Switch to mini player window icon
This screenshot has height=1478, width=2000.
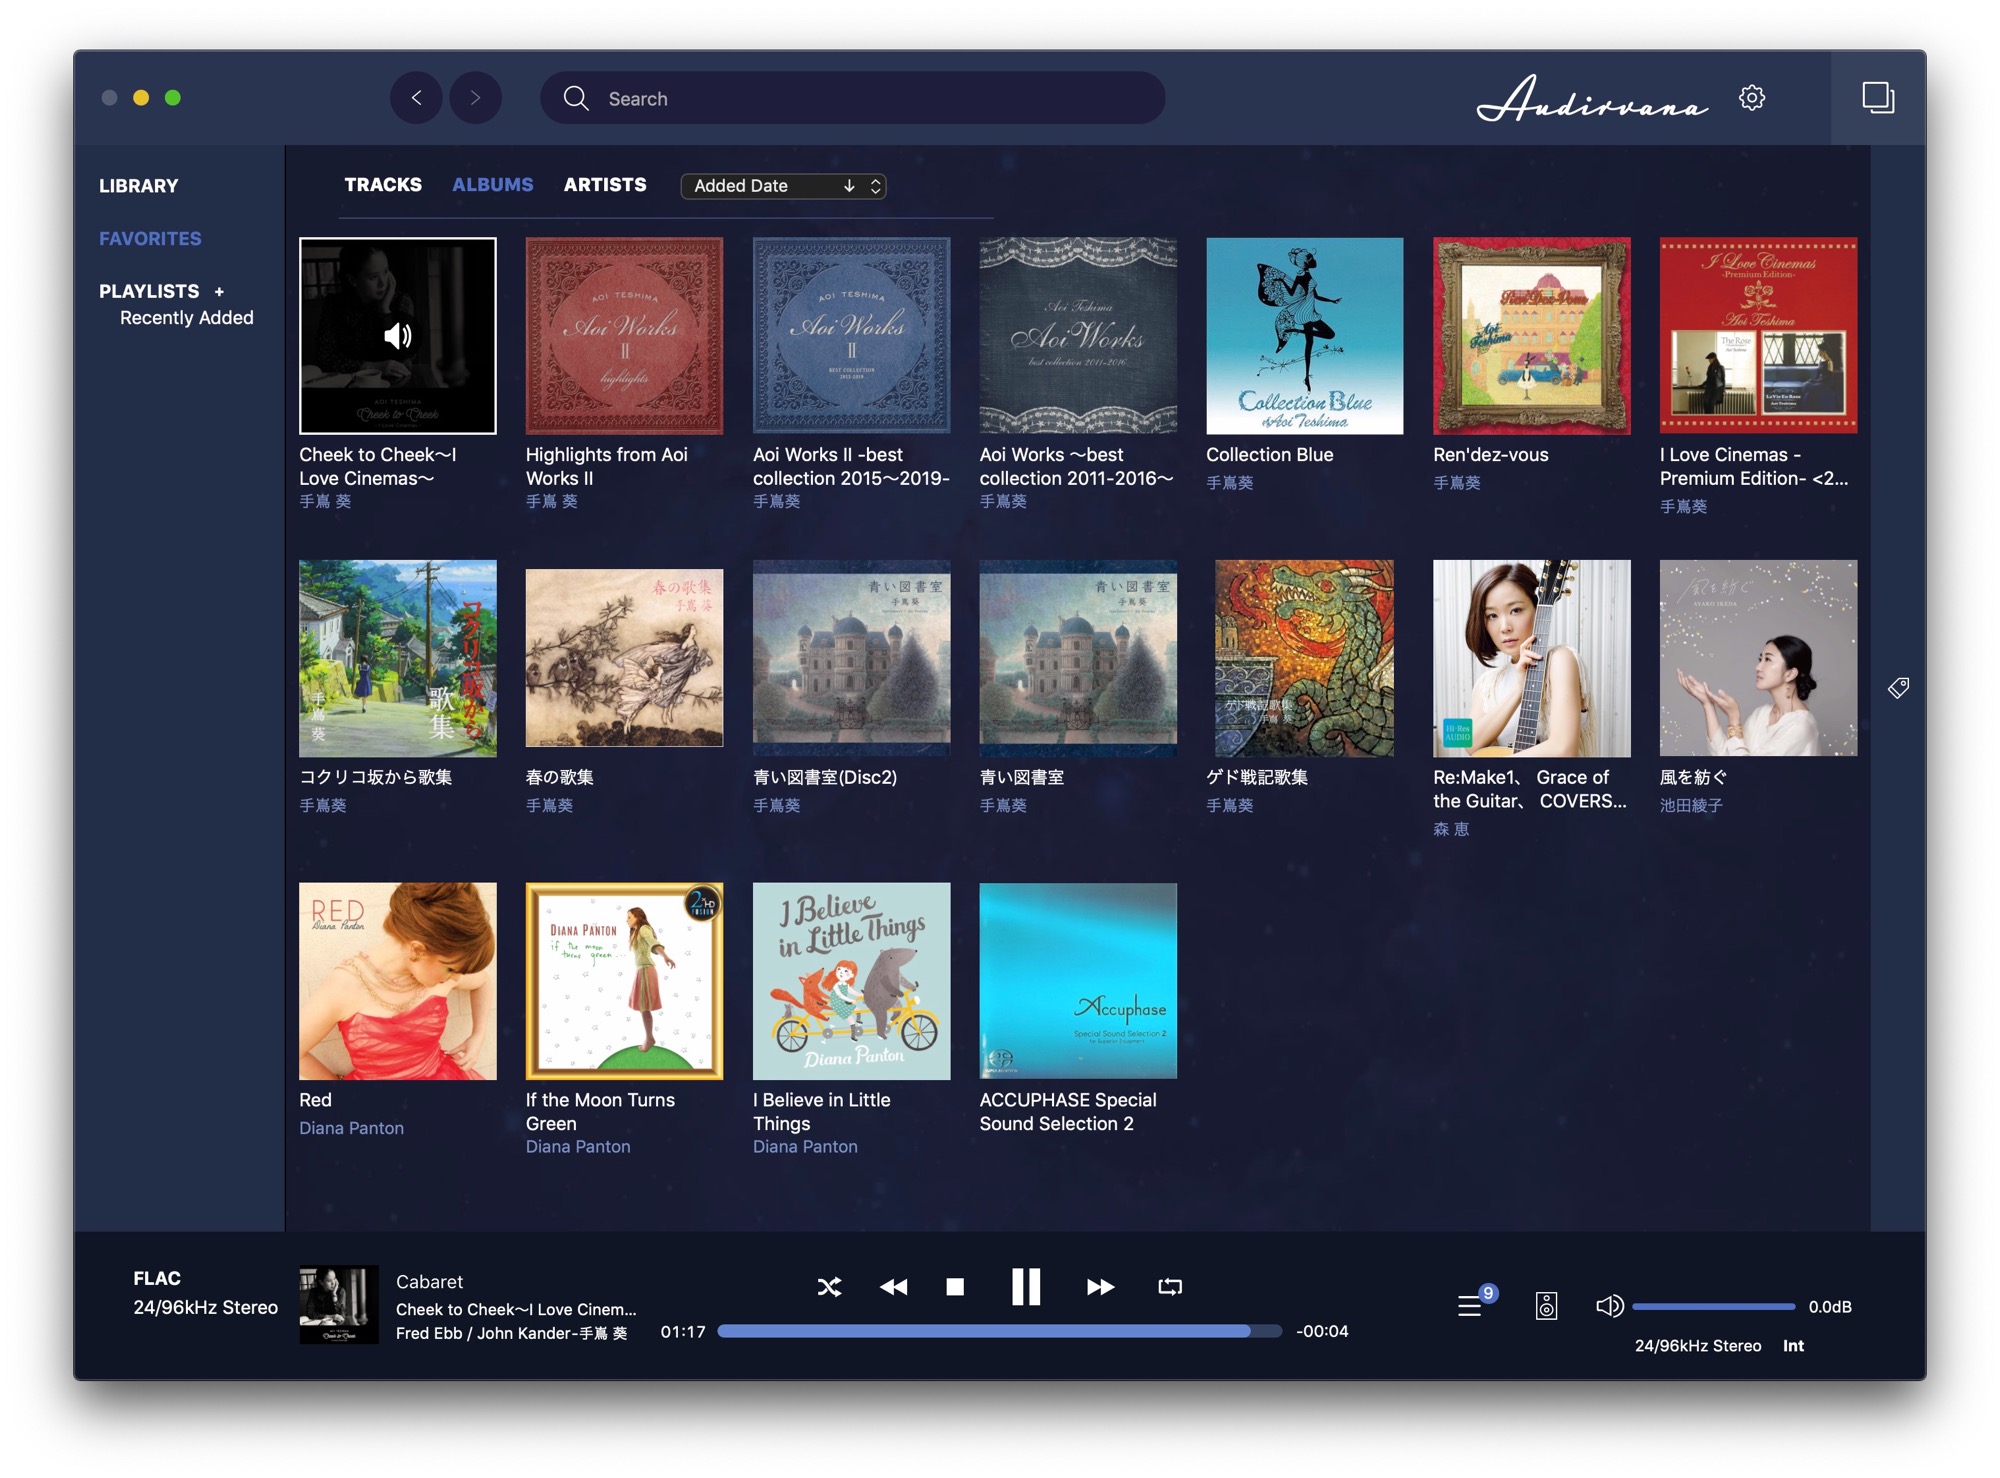pyautogui.click(x=1877, y=98)
